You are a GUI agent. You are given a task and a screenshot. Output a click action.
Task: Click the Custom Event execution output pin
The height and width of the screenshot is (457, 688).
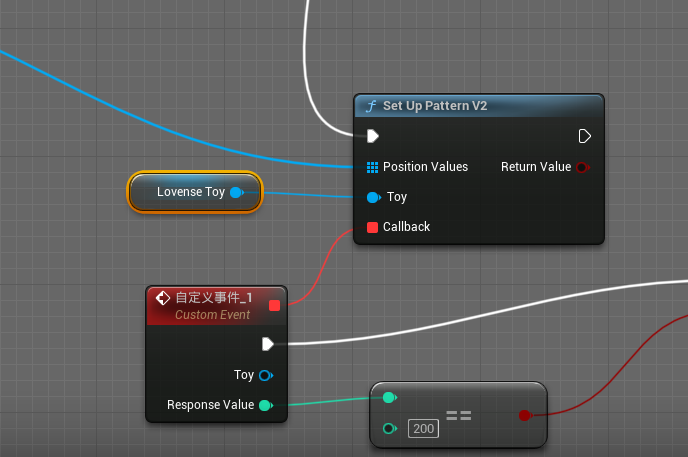[268, 344]
